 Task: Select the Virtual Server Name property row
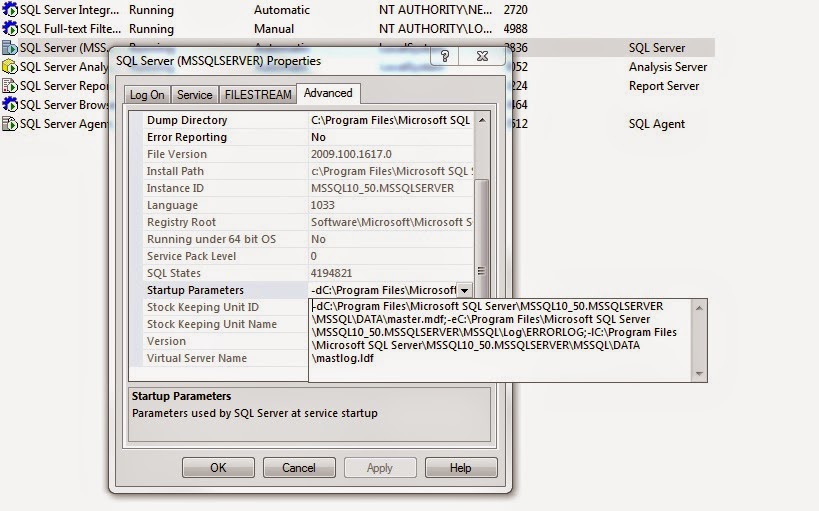point(226,358)
